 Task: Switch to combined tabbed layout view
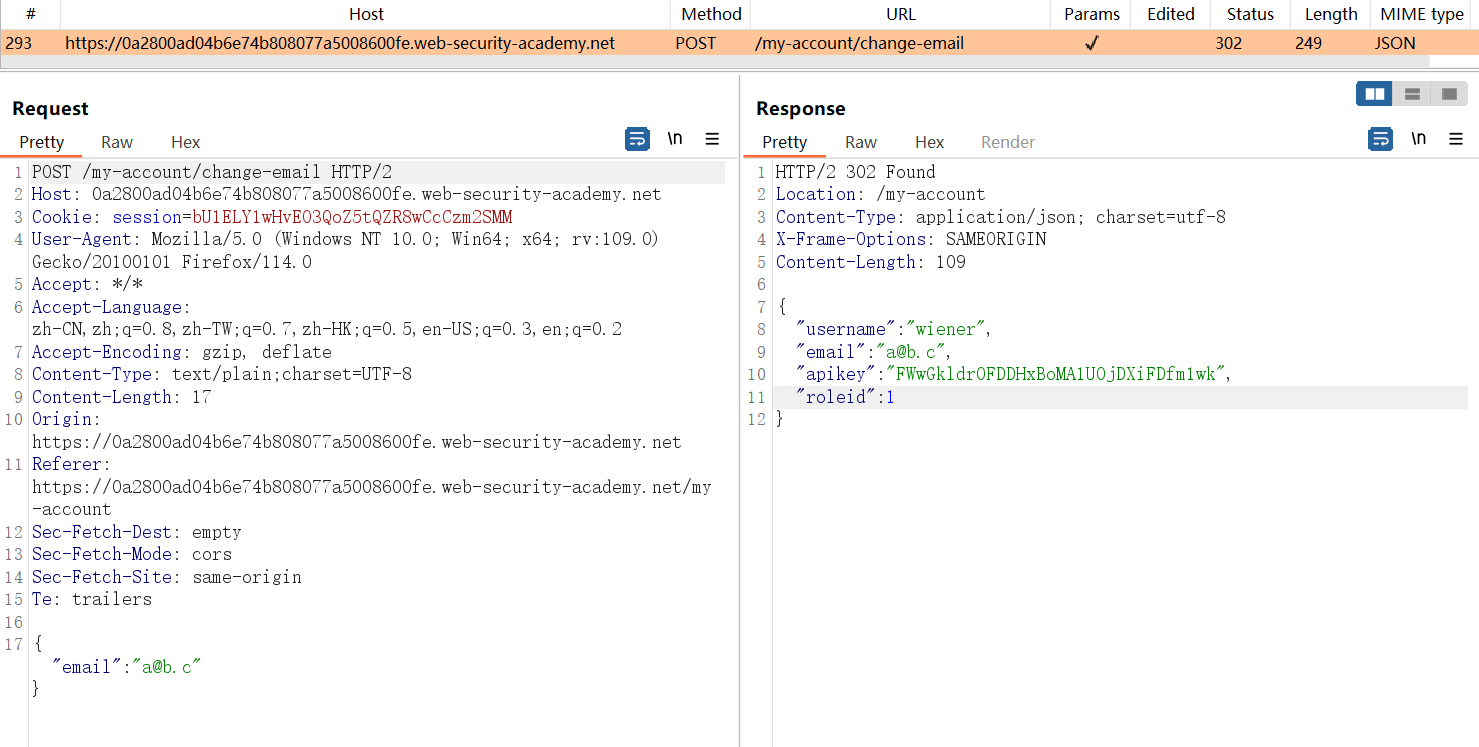[x=1449, y=94]
